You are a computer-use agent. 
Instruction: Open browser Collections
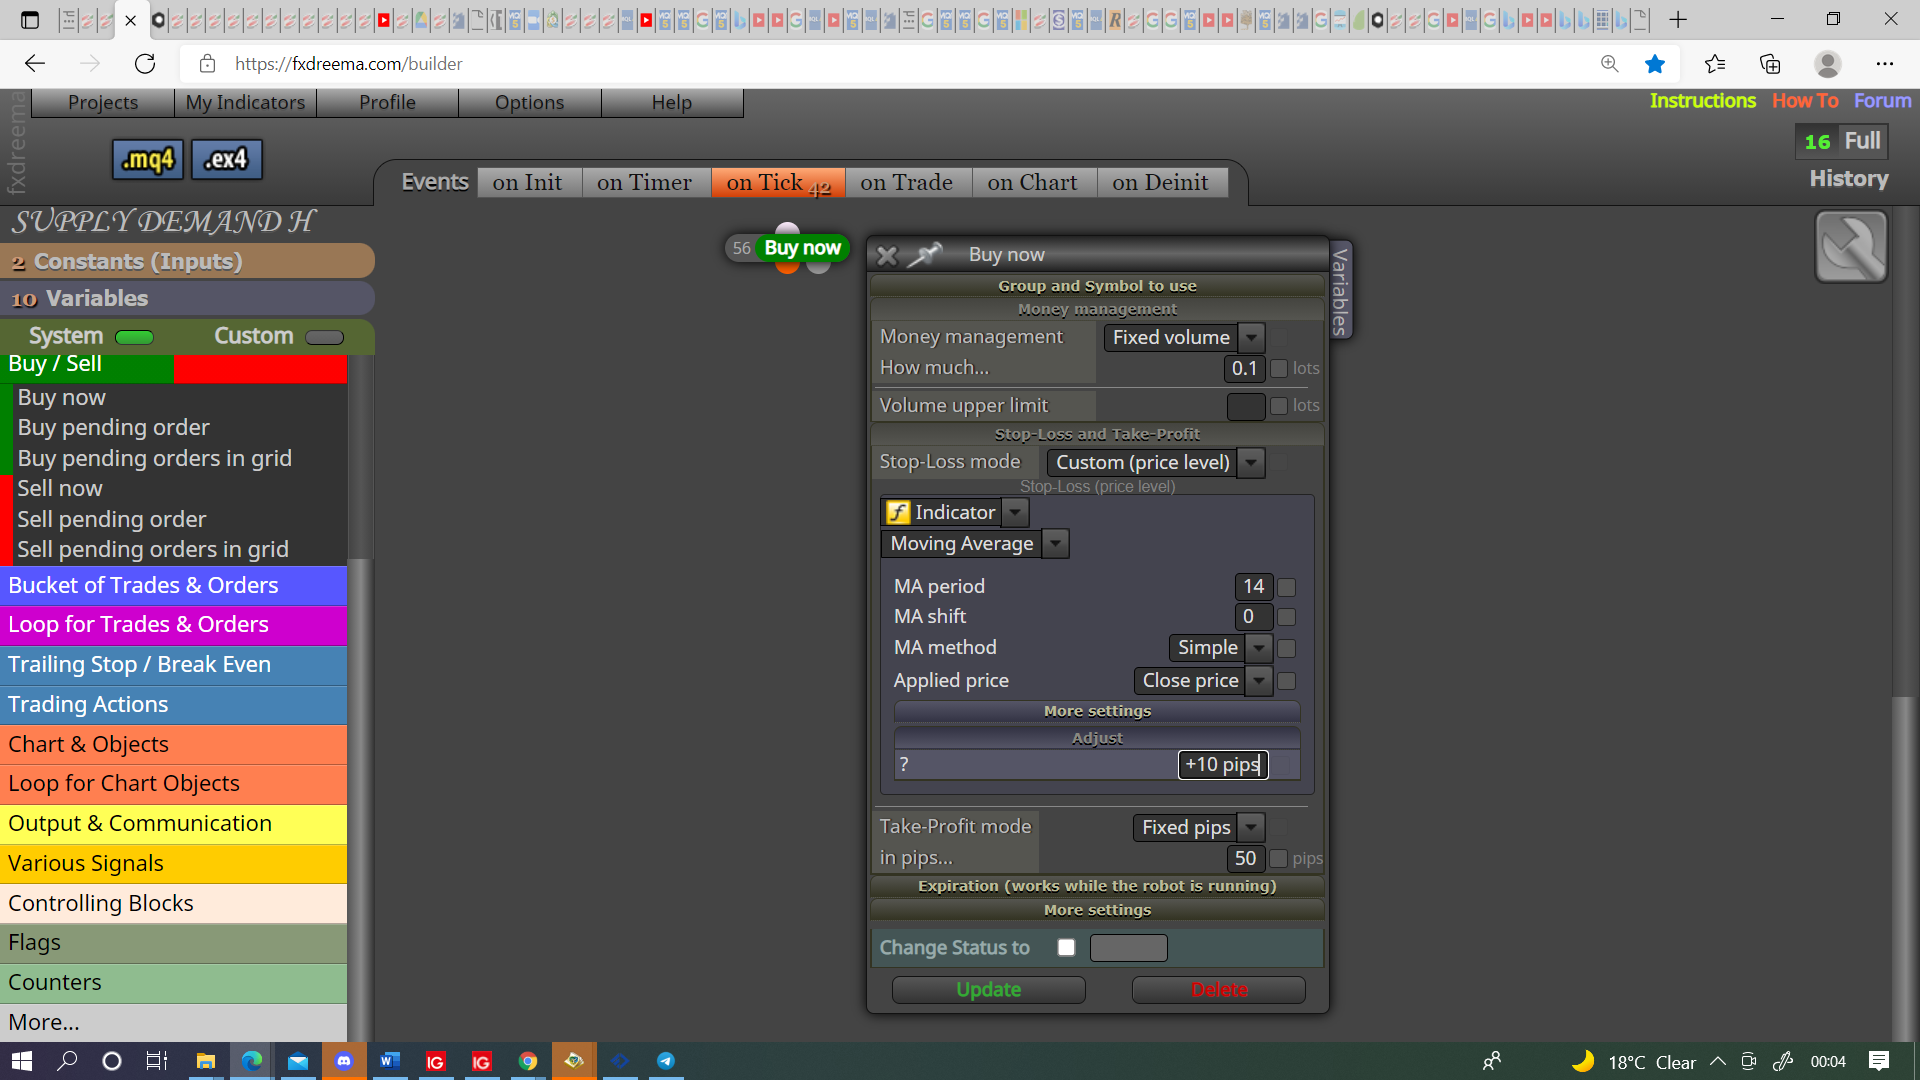(1770, 64)
